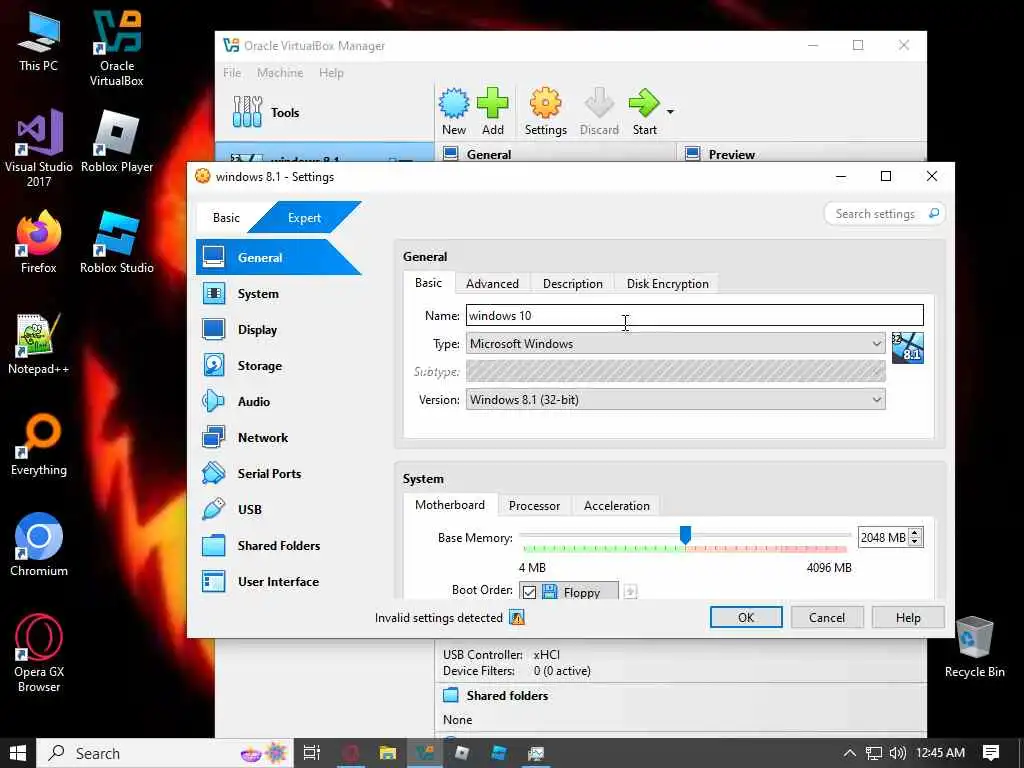Open the Chromium desktop shortcut

tap(39, 545)
